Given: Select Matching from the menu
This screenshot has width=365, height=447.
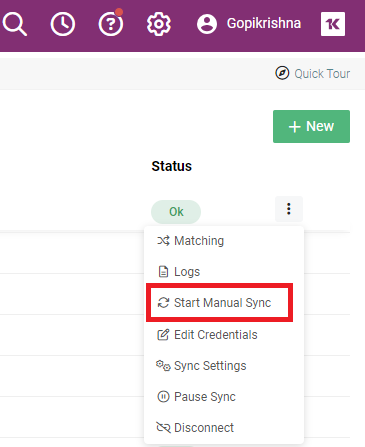Looking at the screenshot, I should [x=224, y=241].
